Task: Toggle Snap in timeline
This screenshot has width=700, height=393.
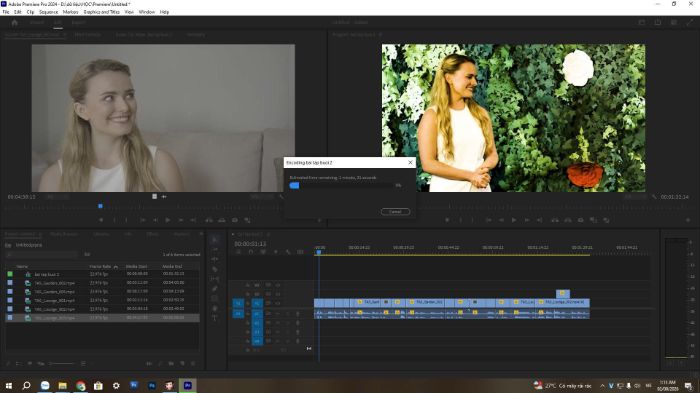Action: (x=250, y=252)
